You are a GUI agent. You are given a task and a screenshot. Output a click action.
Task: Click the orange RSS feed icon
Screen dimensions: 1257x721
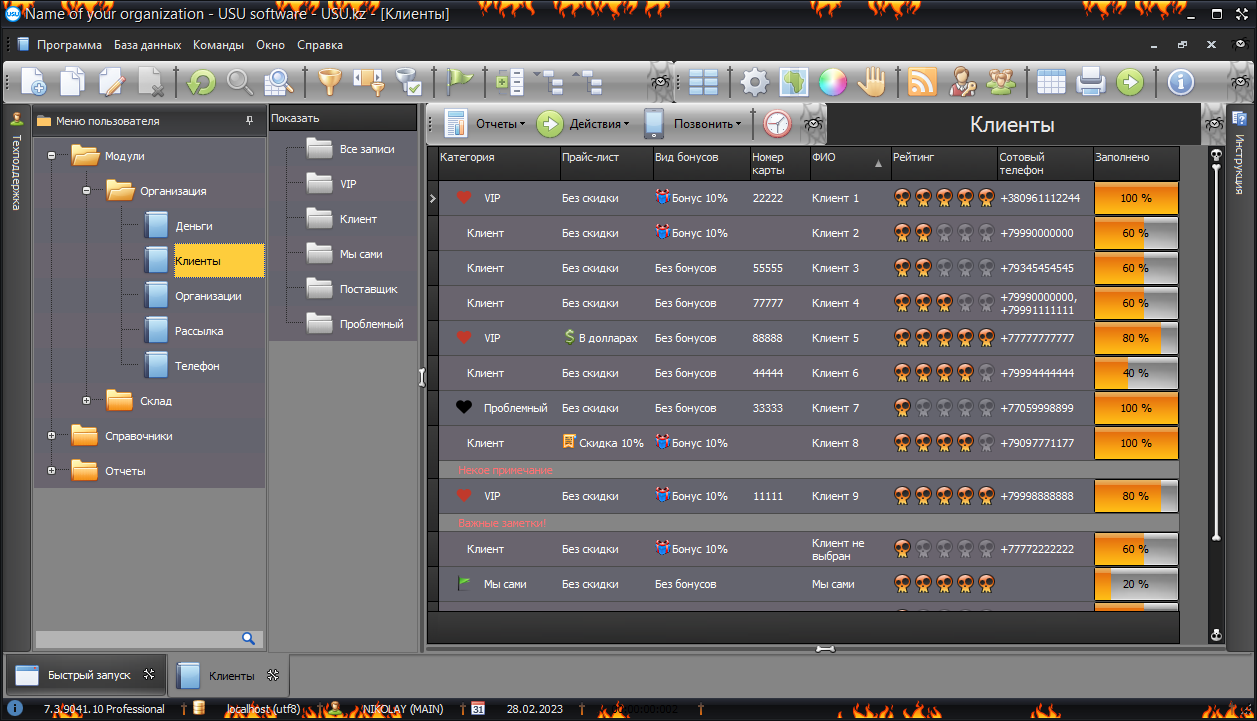click(922, 82)
